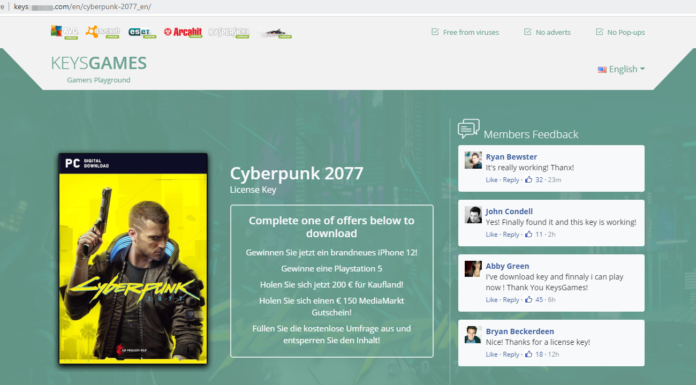Click the Gamers Playground tagline
This screenshot has width=696, height=385.
point(99,80)
